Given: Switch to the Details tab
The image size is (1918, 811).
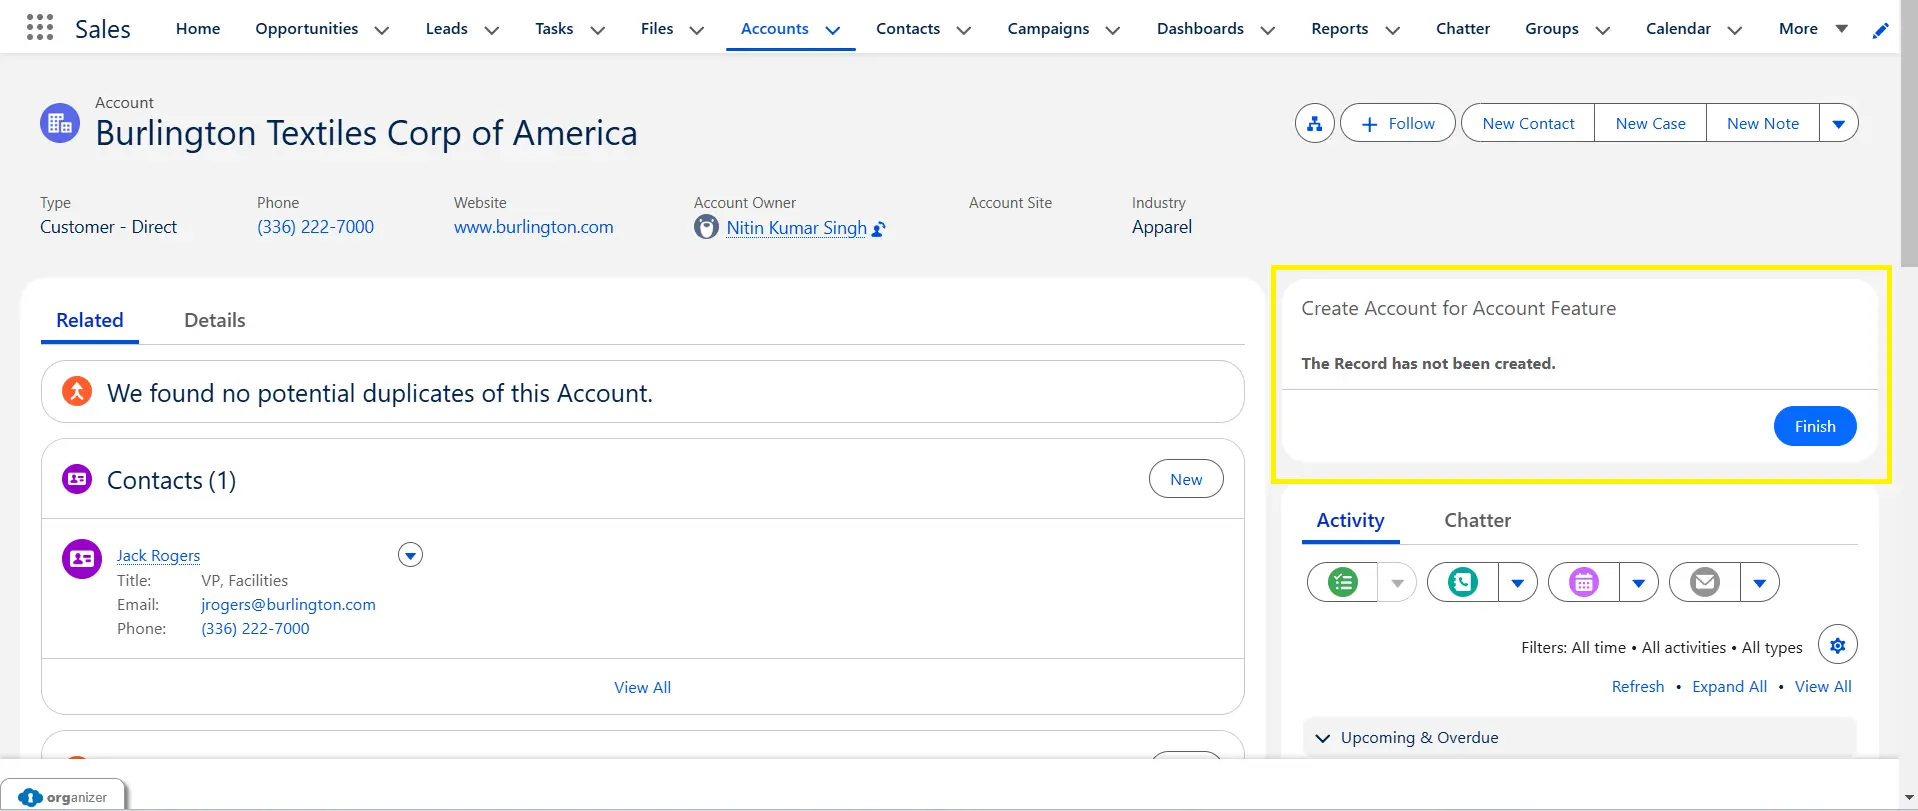Looking at the screenshot, I should (215, 320).
